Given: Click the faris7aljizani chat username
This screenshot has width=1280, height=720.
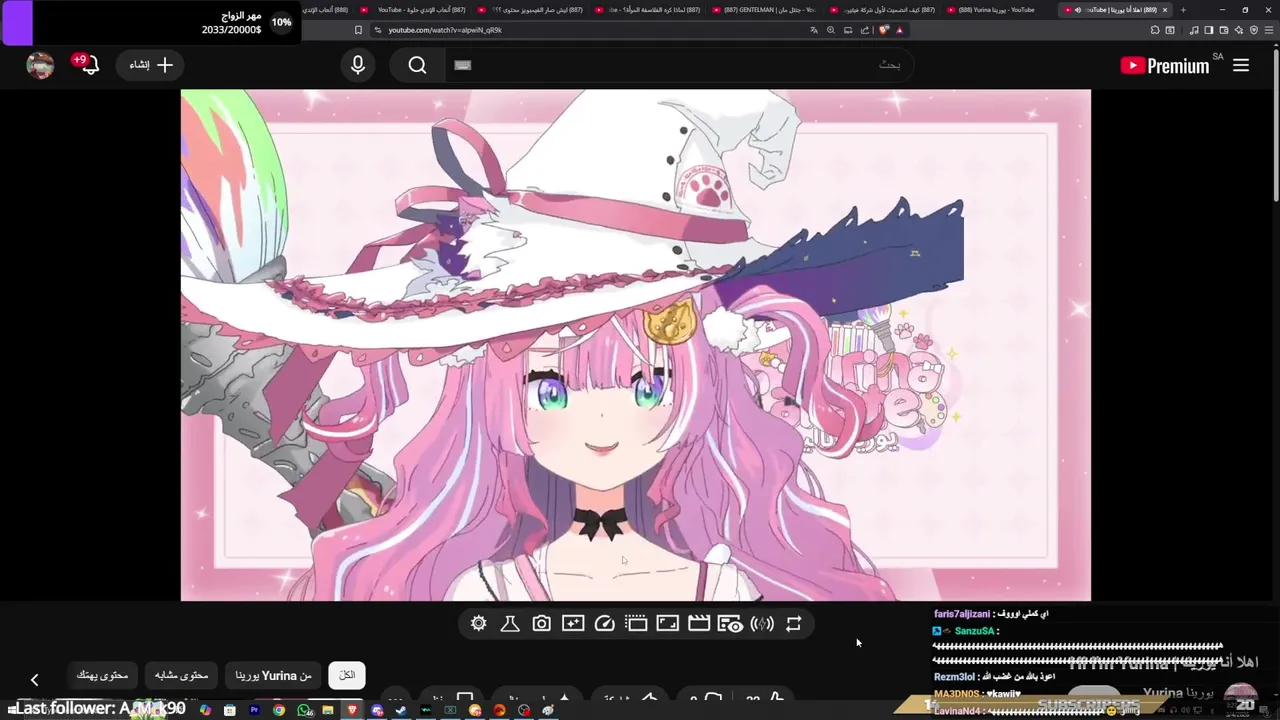Looking at the screenshot, I should [961, 614].
